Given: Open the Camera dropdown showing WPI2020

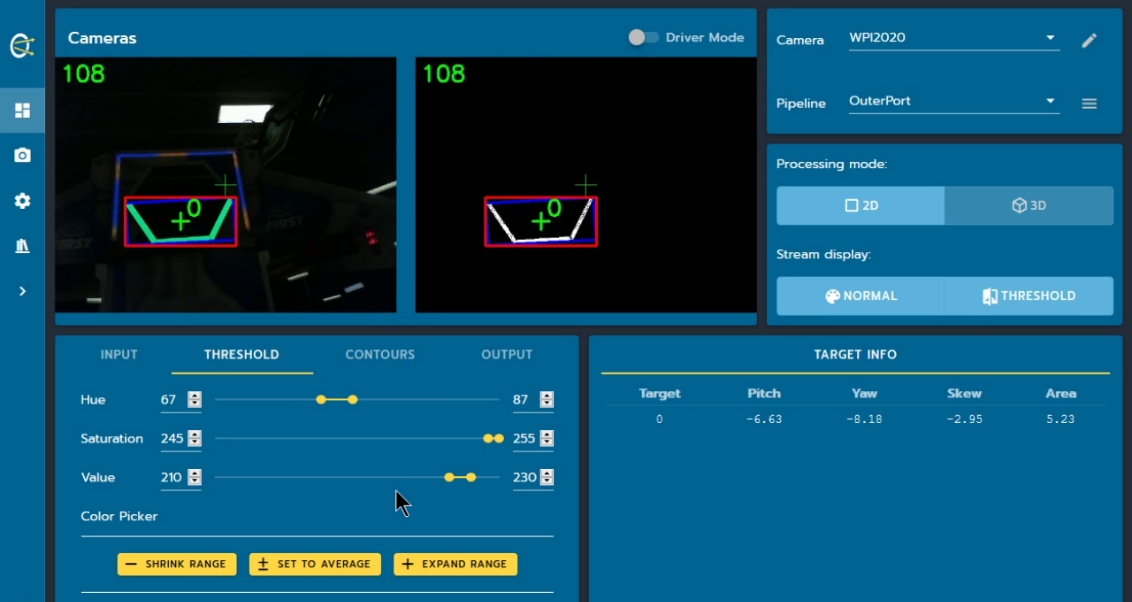Looking at the screenshot, I should (954, 38).
